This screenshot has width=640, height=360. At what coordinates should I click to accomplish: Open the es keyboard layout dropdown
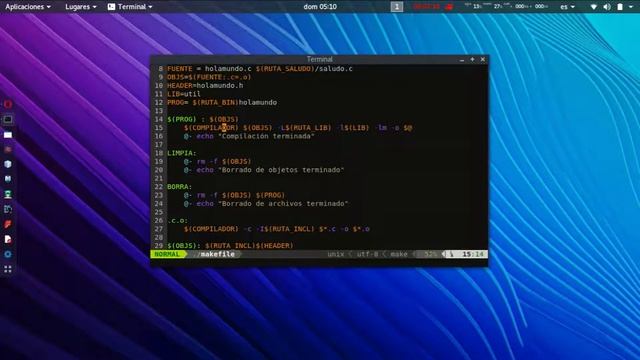point(567,7)
